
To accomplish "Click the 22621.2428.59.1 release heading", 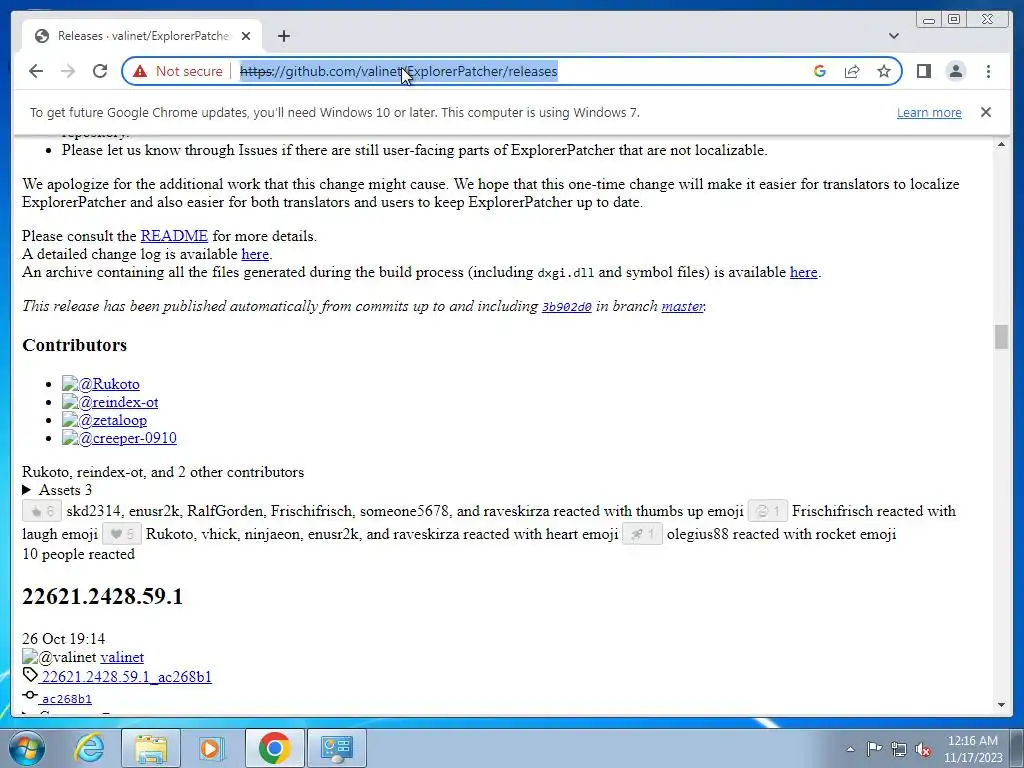I will pos(103,596).
